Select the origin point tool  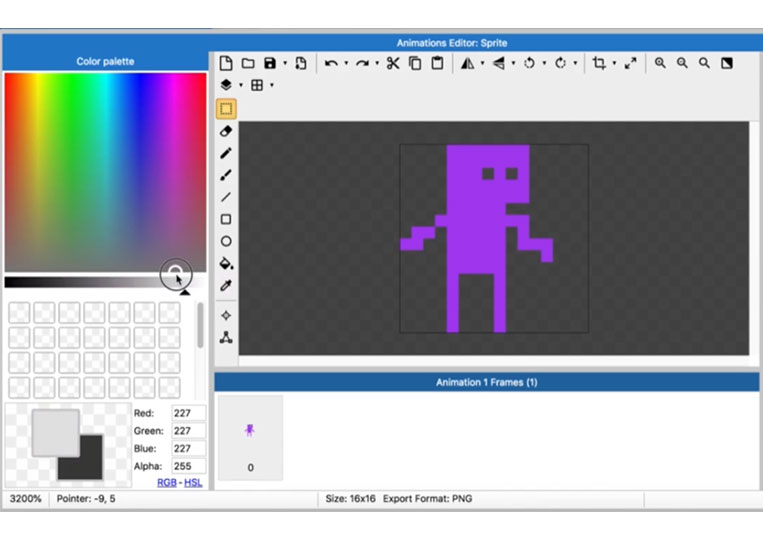pos(226,316)
